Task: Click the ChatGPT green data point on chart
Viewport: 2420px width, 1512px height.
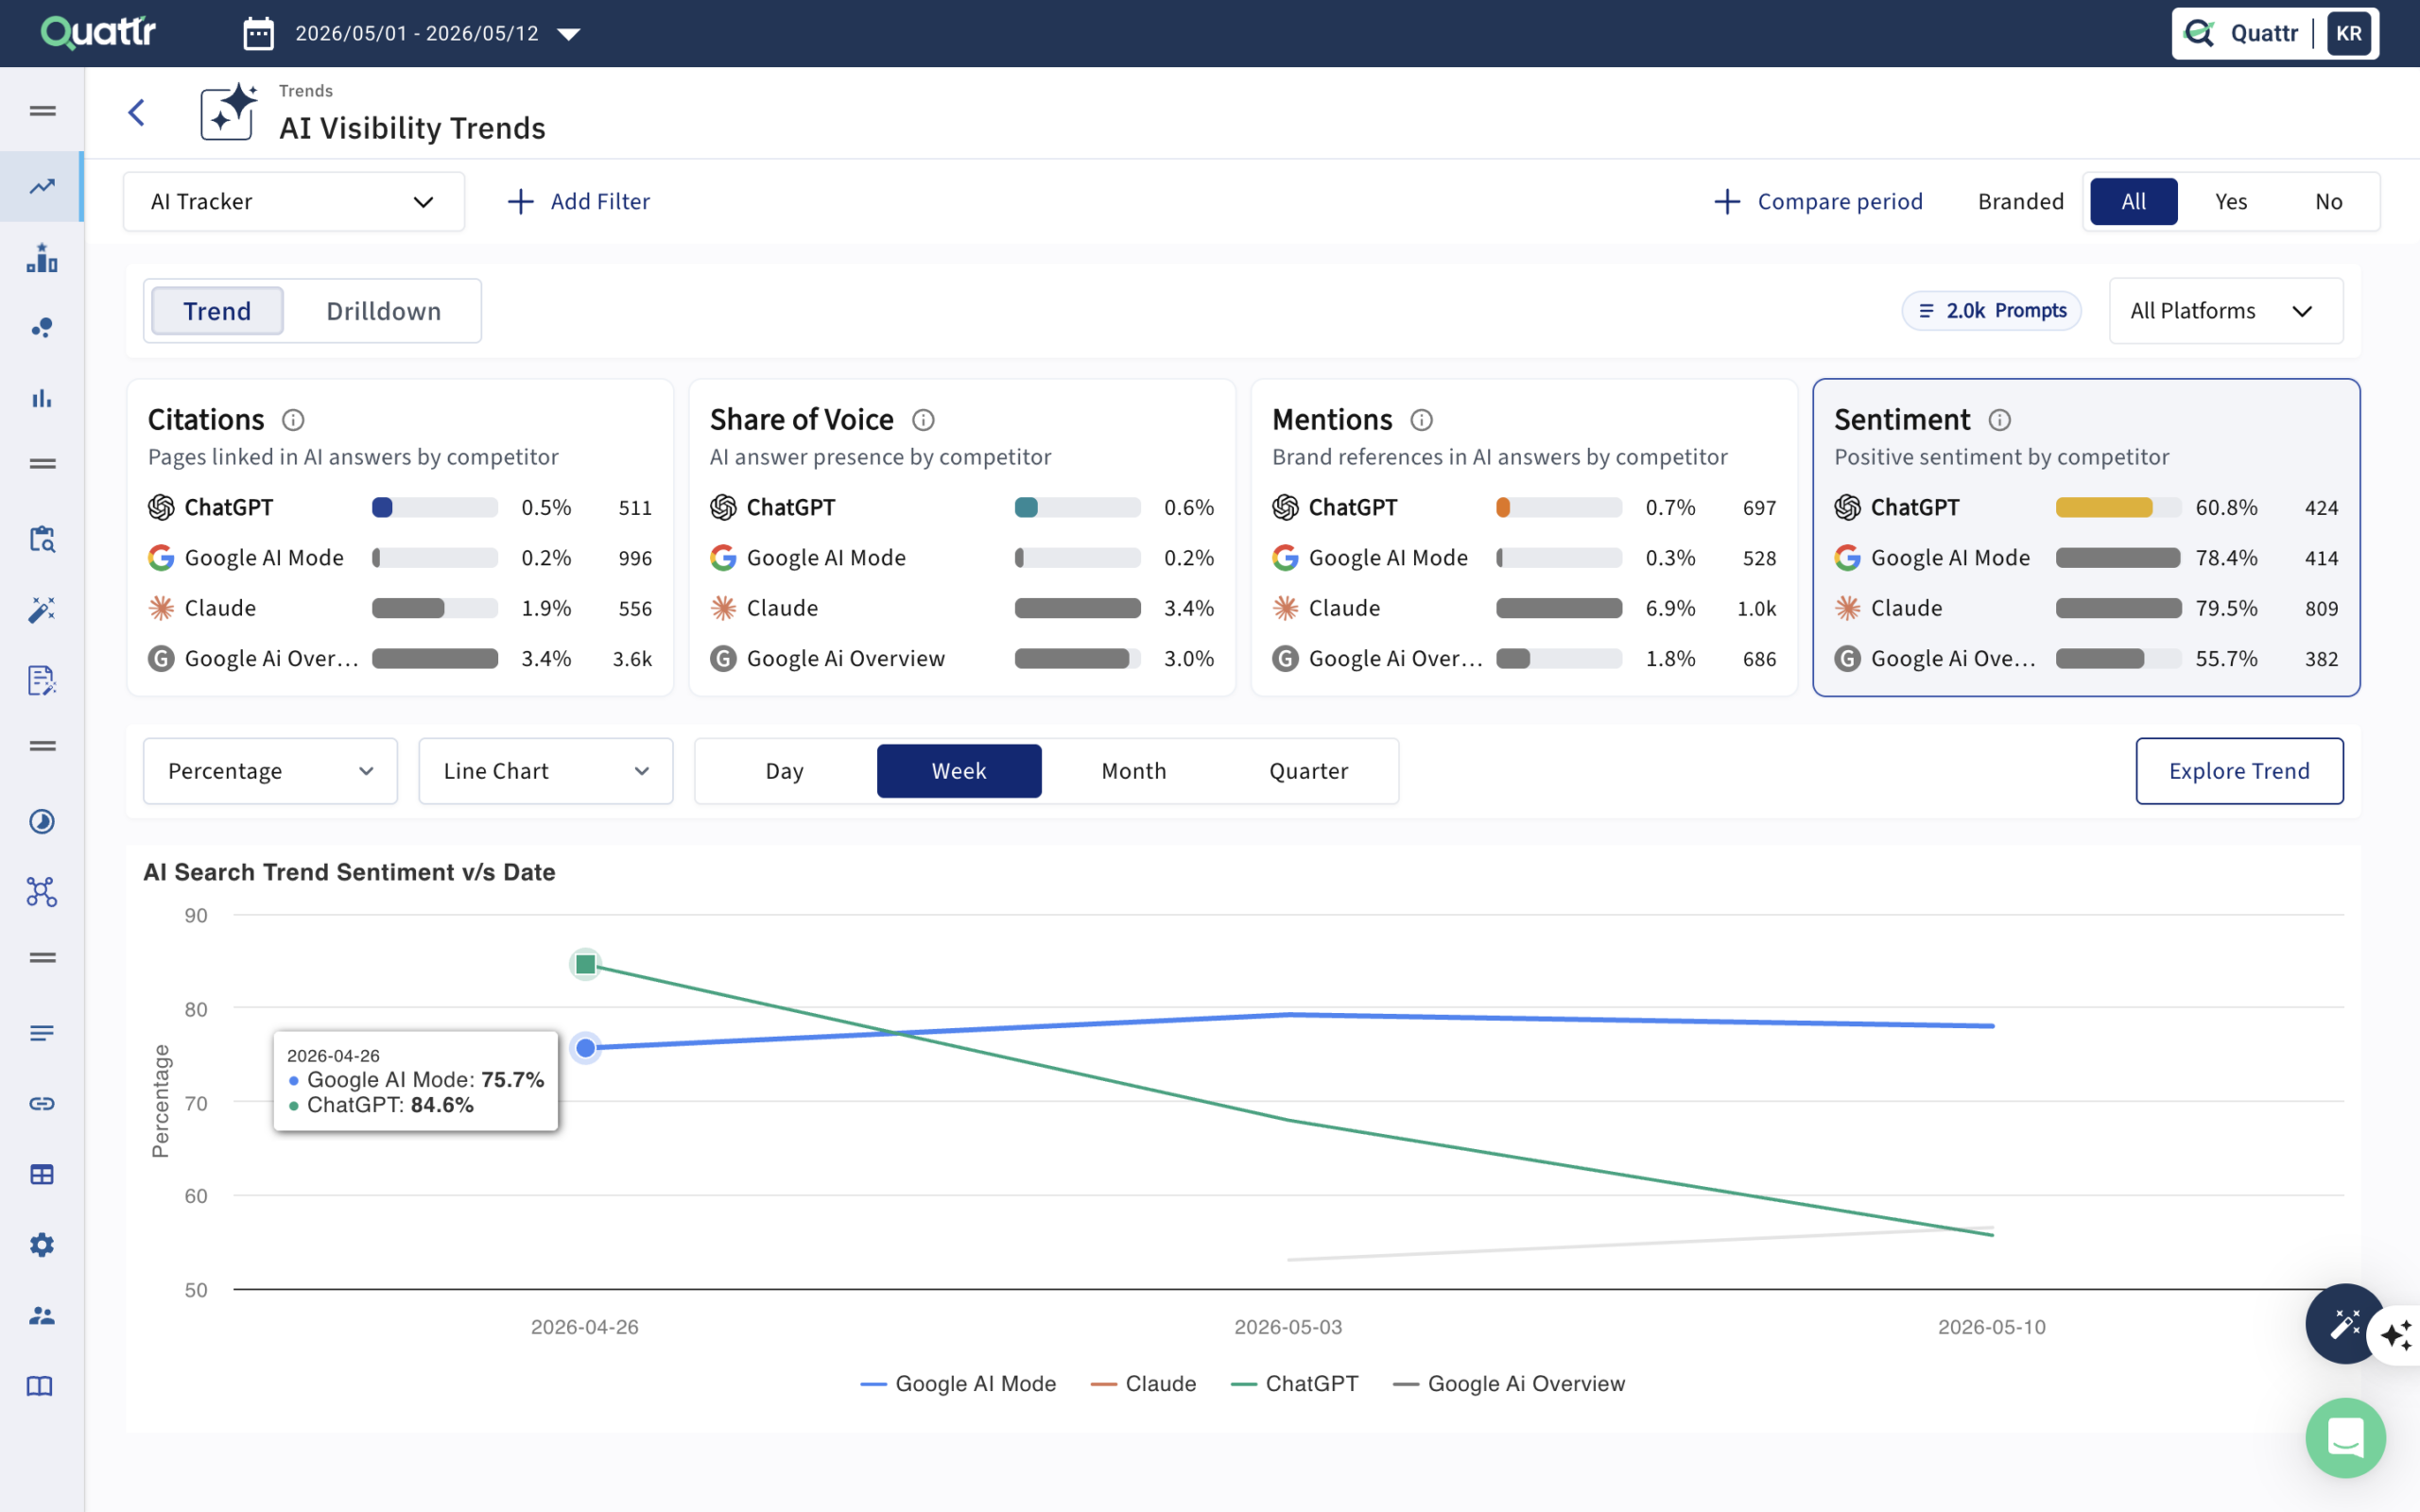Action: tap(586, 964)
